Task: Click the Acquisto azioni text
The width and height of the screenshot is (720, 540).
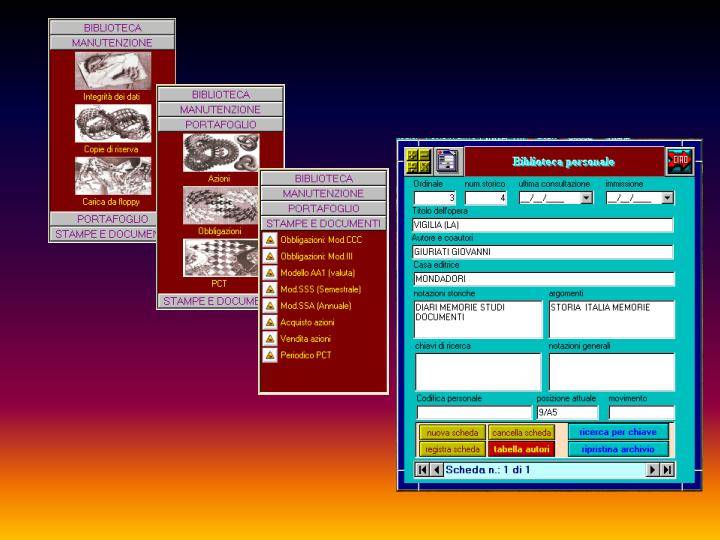Action: click(307, 322)
